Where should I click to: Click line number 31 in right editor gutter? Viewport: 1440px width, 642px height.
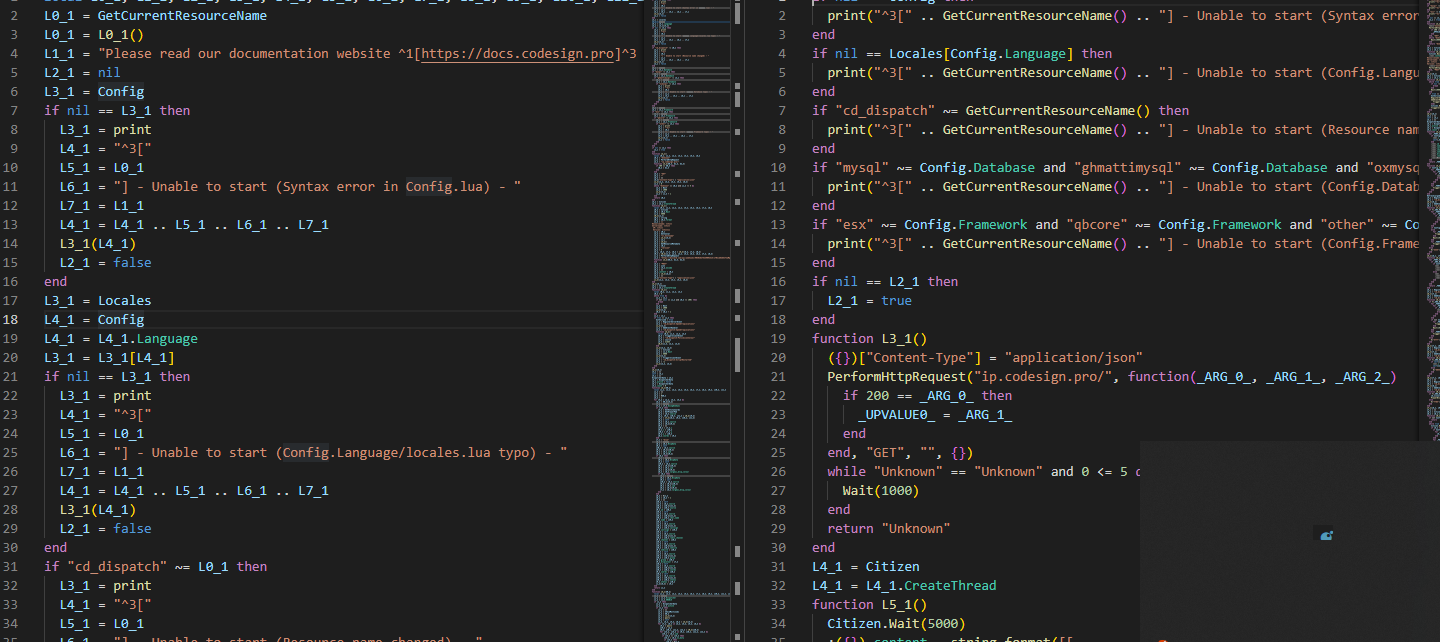click(780, 566)
